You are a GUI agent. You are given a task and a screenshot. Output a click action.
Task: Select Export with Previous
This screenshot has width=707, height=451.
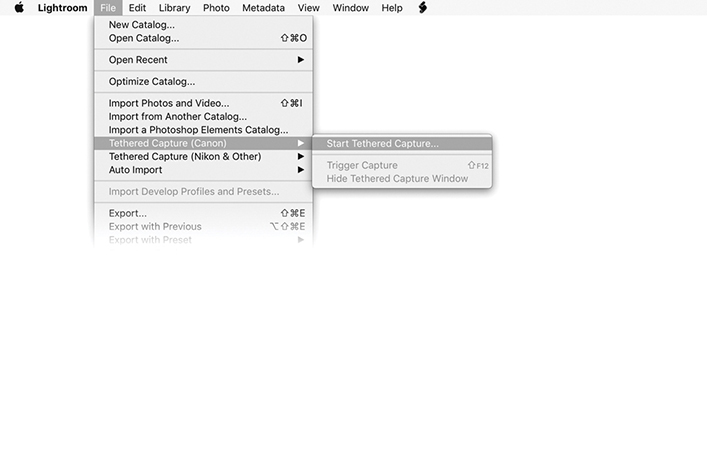point(203,226)
